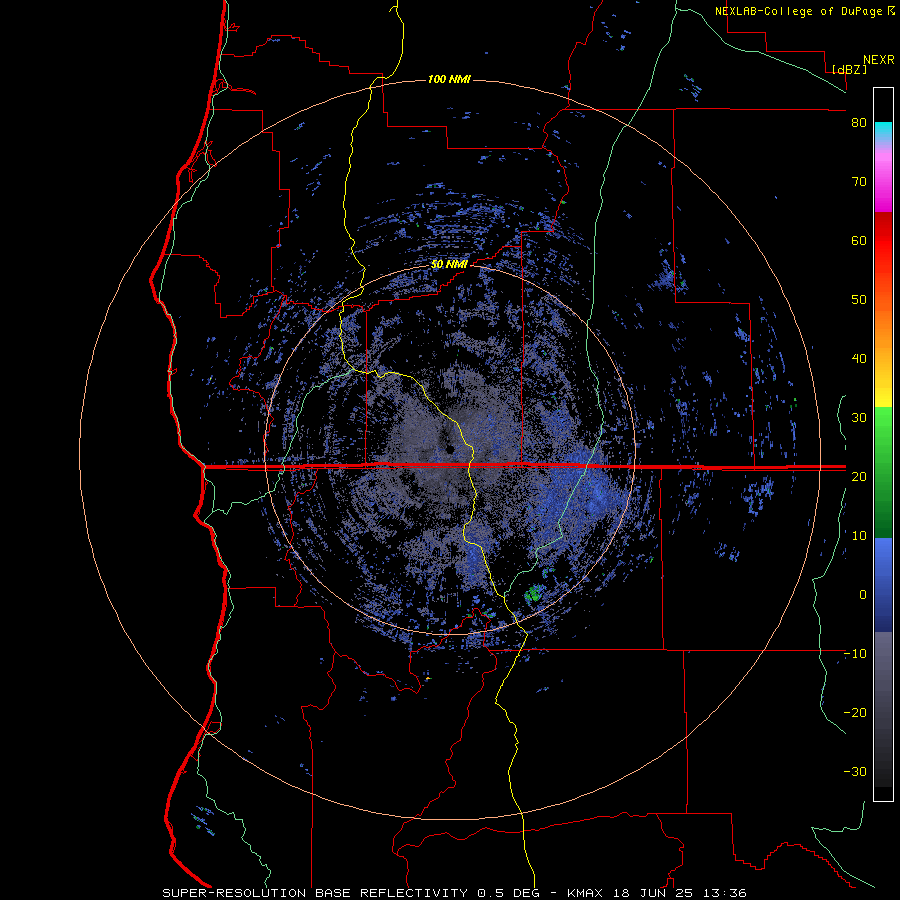Click the -30 value on the dBZ scale
The image size is (900, 900).
[855, 771]
